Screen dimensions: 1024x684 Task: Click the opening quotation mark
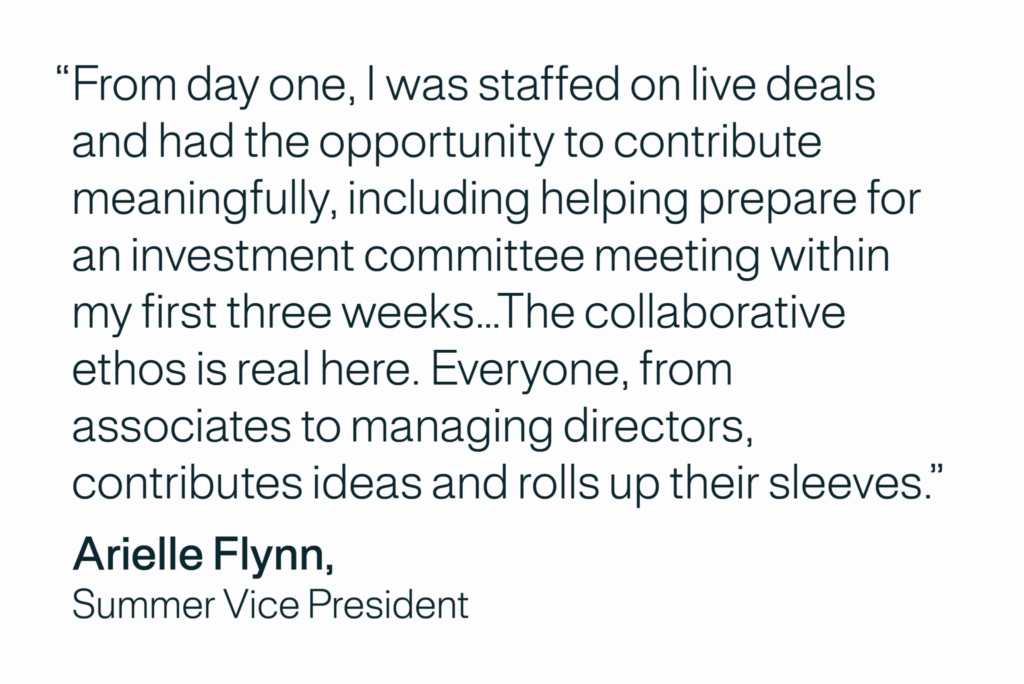coord(63,76)
